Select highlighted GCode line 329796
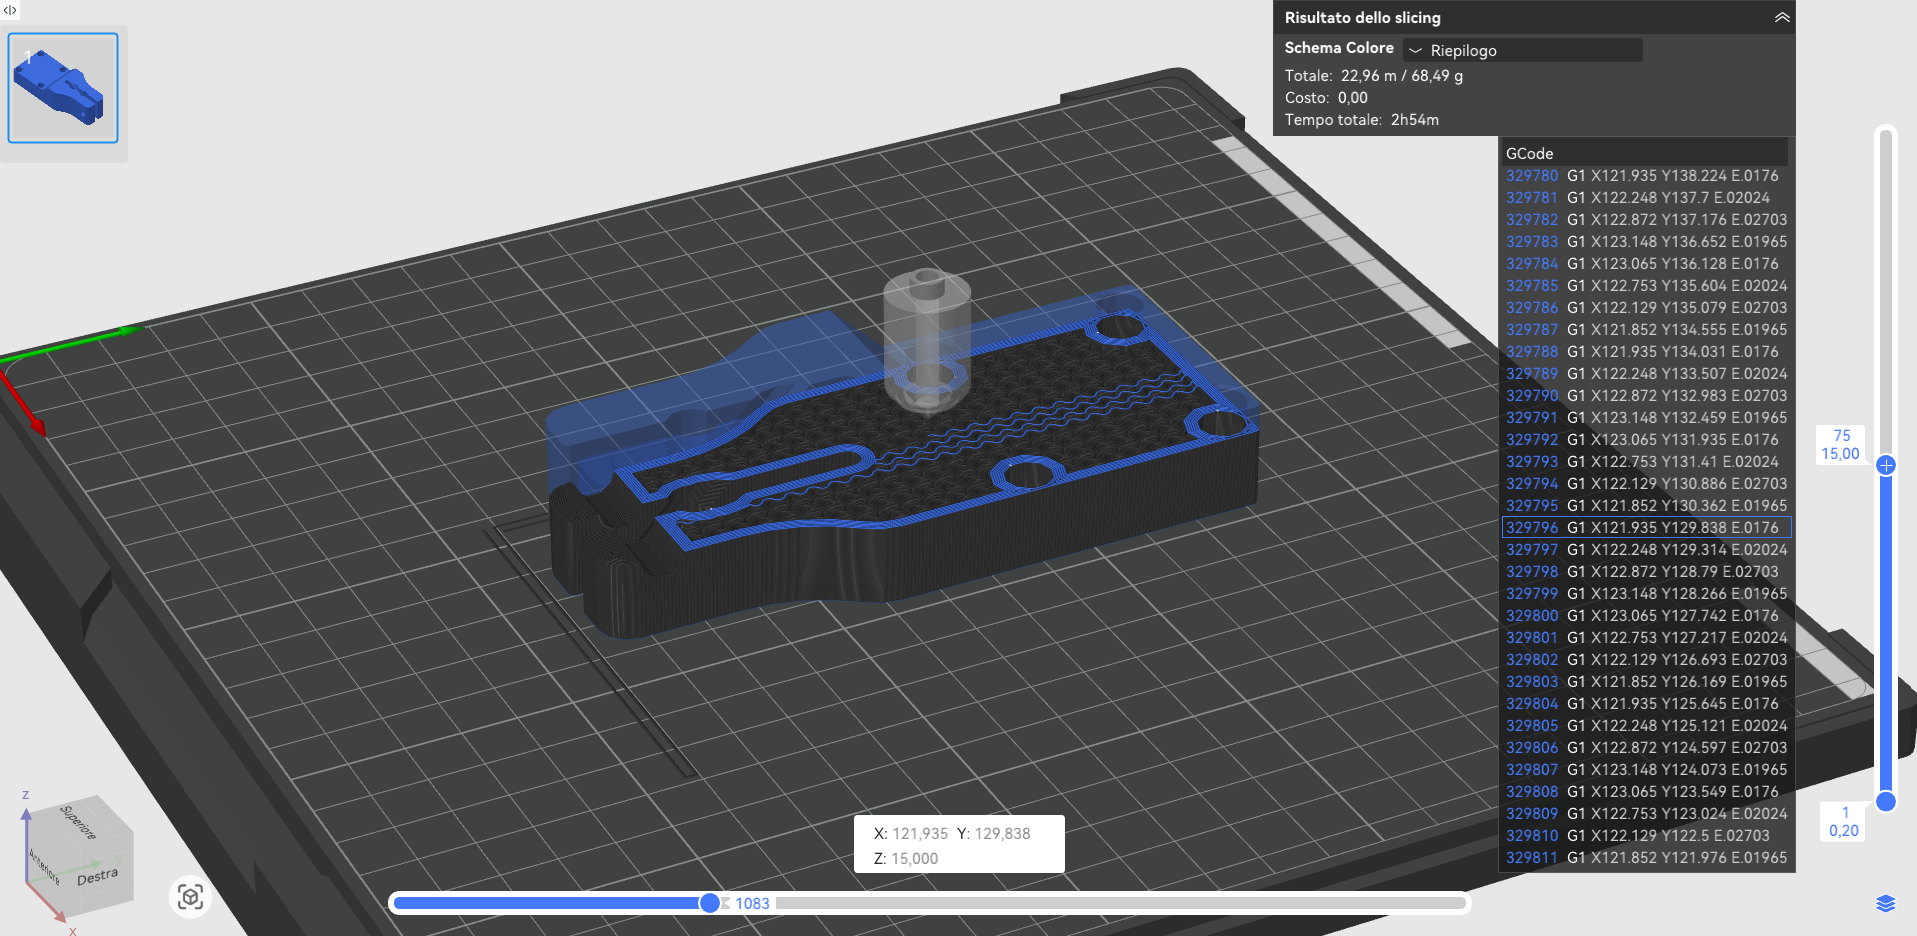 click(1646, 527)
